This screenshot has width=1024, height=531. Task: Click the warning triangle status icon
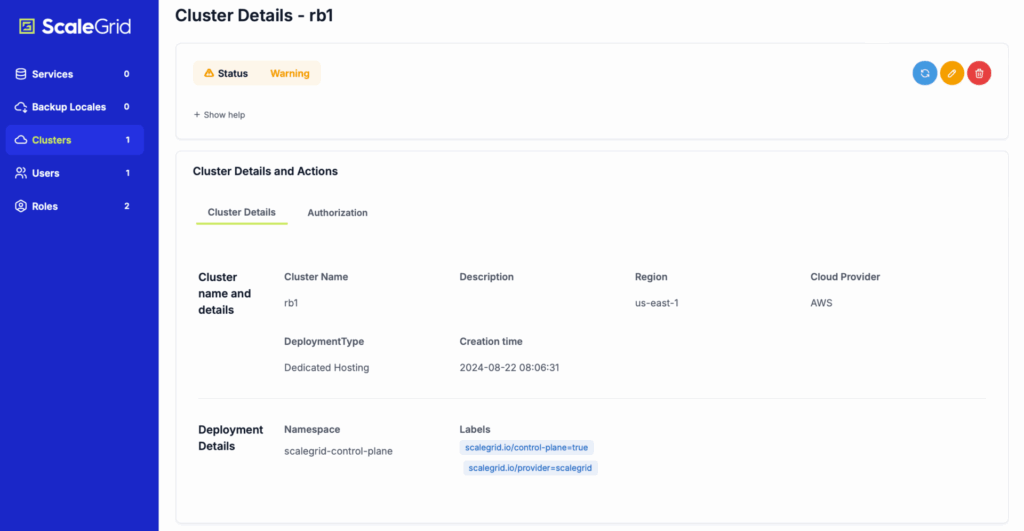click(x=209, y=73)
